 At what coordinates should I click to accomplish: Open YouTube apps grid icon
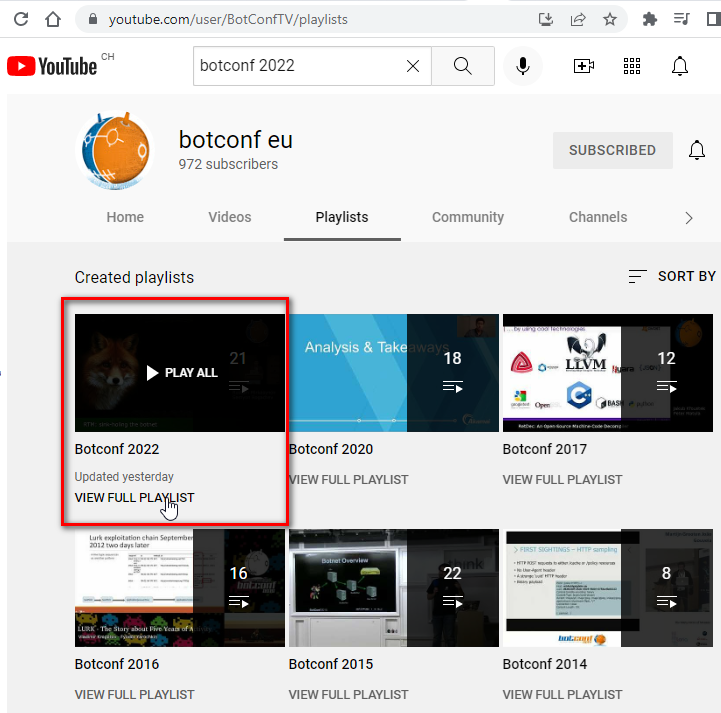(632, 66)
